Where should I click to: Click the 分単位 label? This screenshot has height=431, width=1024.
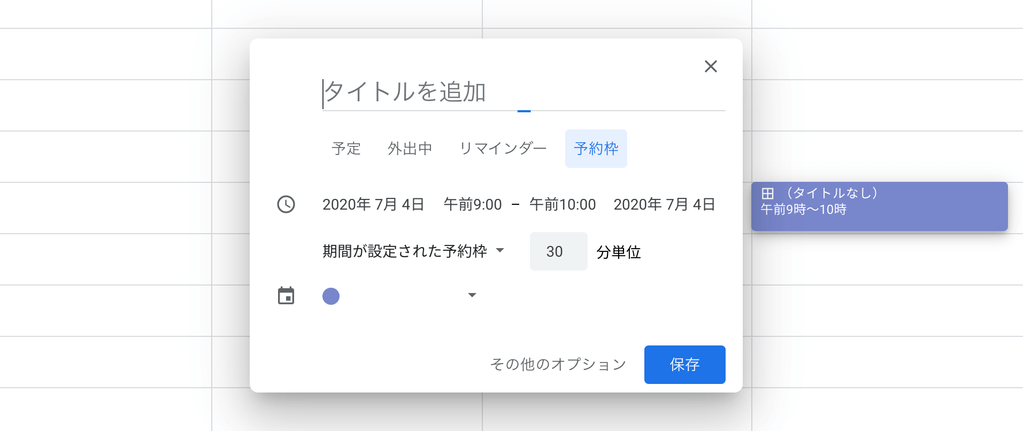tap(618, 252)
